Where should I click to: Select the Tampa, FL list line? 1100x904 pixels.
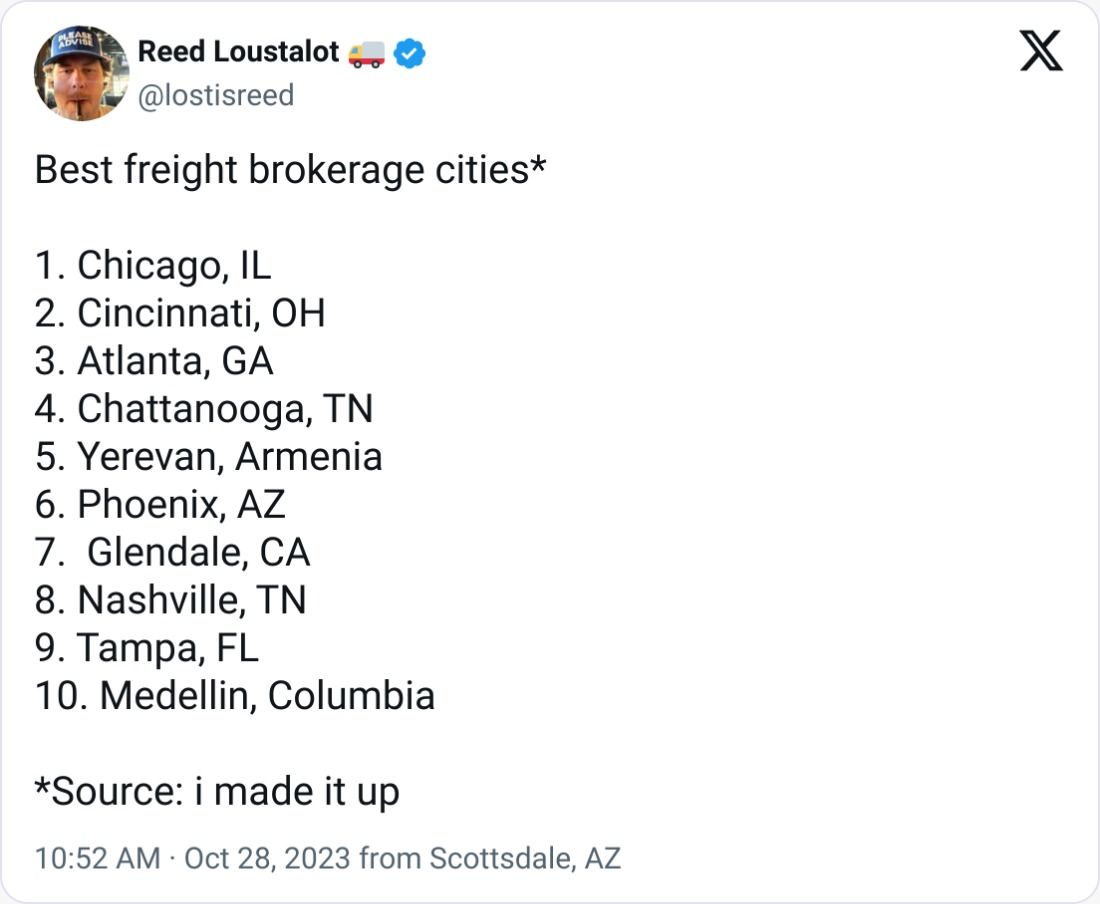tap(146, 648)
